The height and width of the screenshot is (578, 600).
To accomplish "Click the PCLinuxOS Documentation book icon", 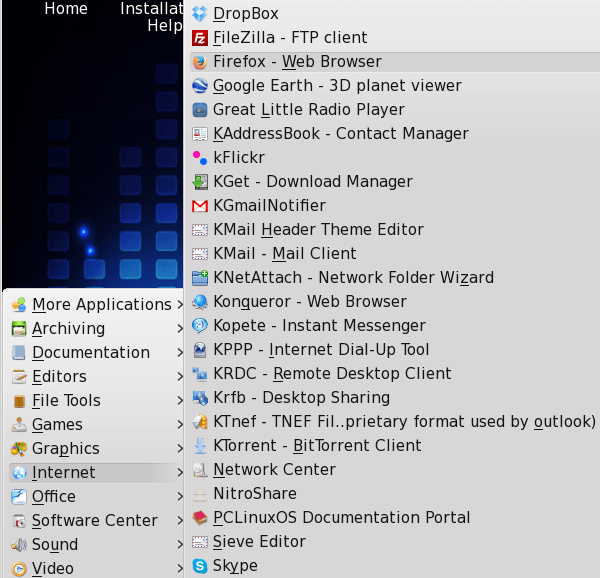I will pyautogui.click(x=200, y=518).
